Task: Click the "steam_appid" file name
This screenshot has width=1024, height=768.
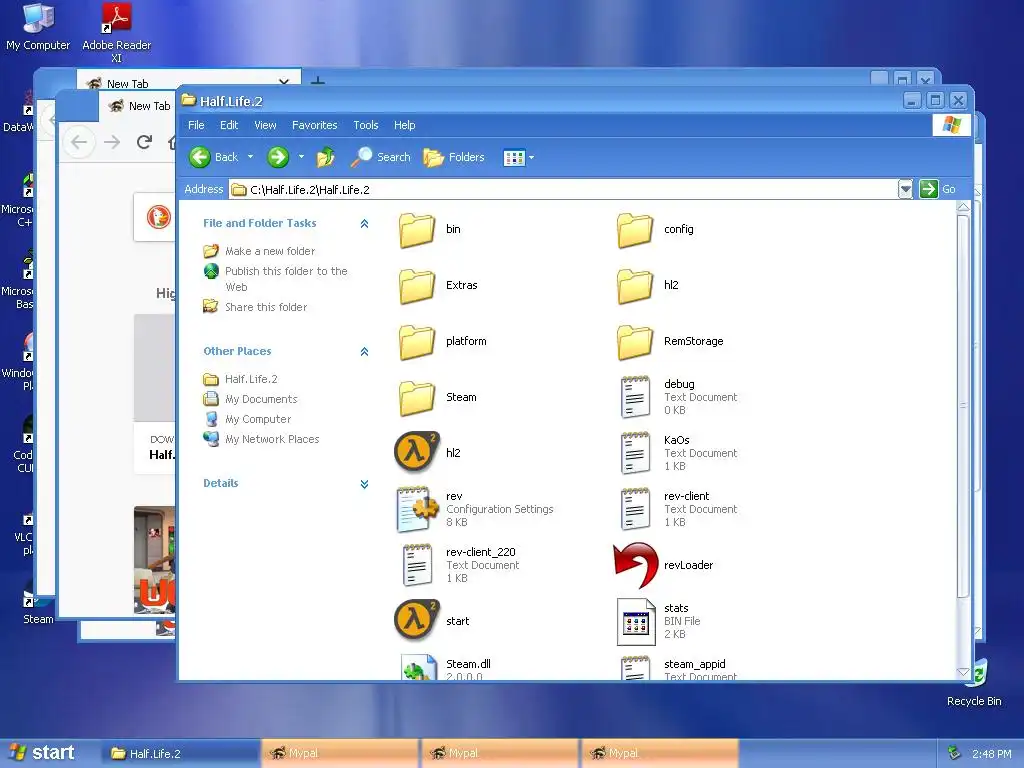Action: [x=694, y=664]
